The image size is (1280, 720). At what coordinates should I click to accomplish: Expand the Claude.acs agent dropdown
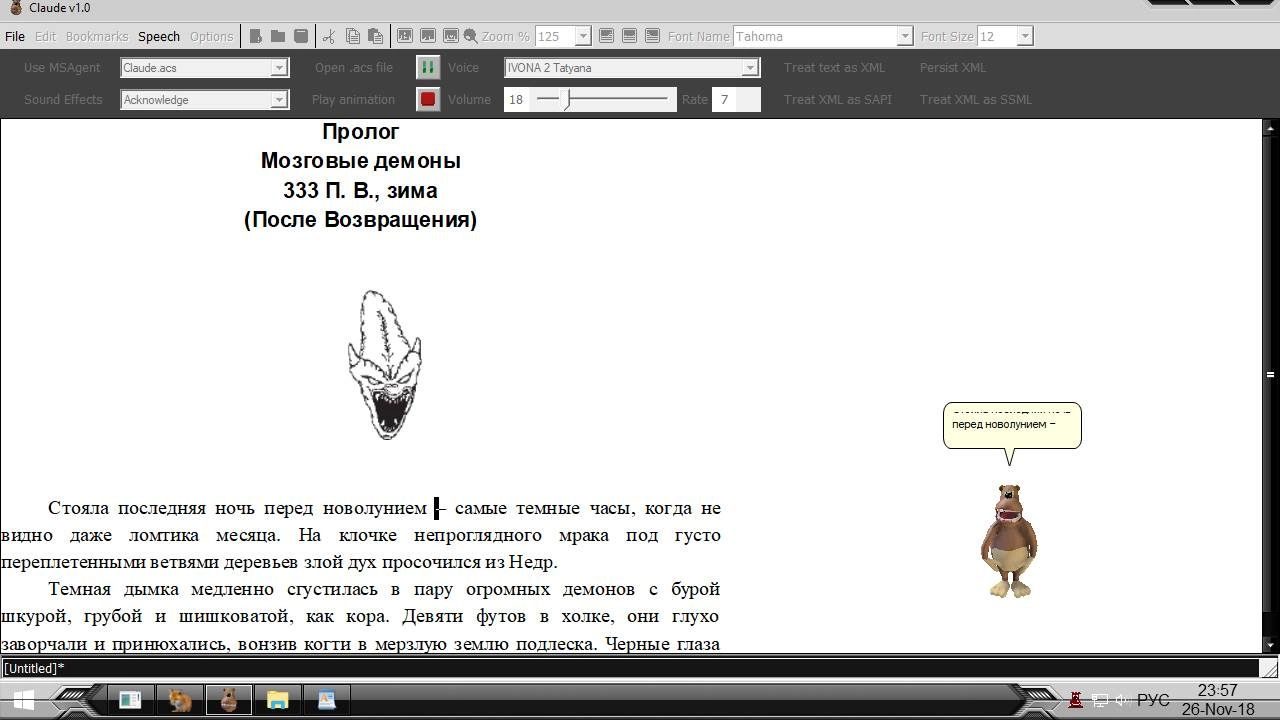point(279,68)
